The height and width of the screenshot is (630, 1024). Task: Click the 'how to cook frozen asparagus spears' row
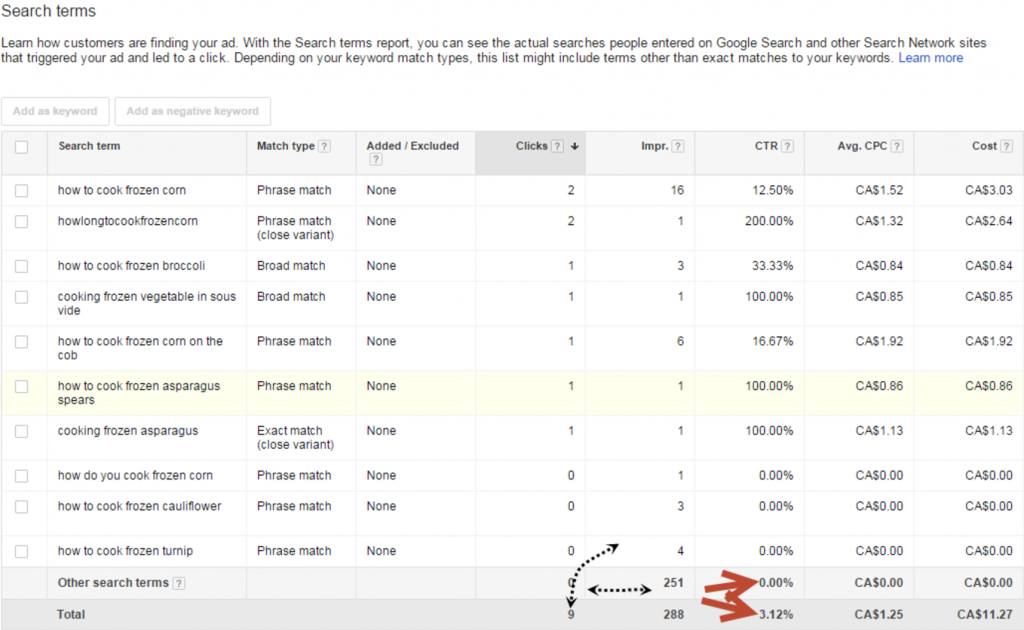coord(139,393)
